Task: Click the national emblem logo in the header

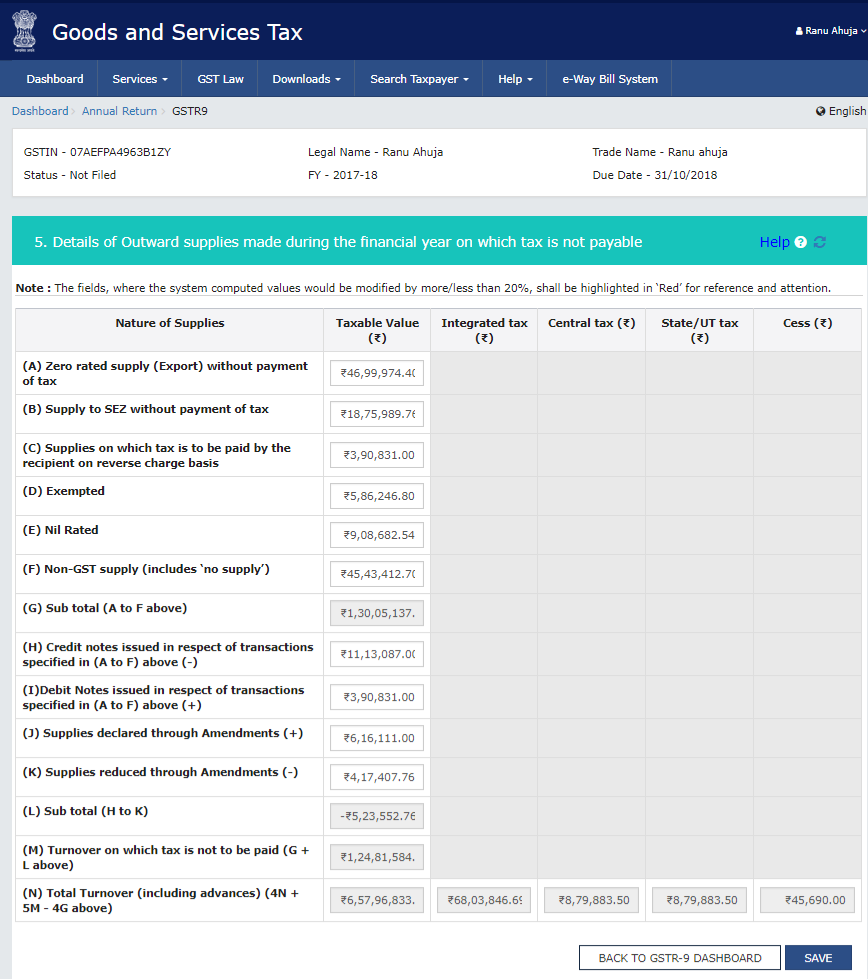Action: click(24, 31)
